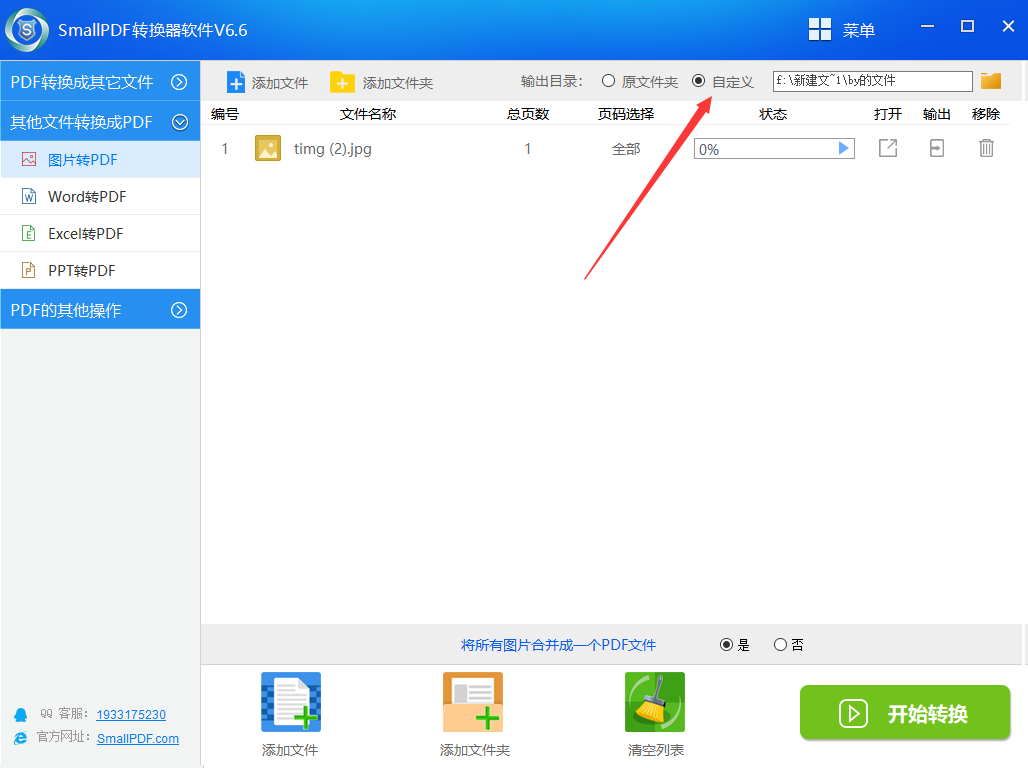Select Word转PDF in the sidebar

click(100, 197)
